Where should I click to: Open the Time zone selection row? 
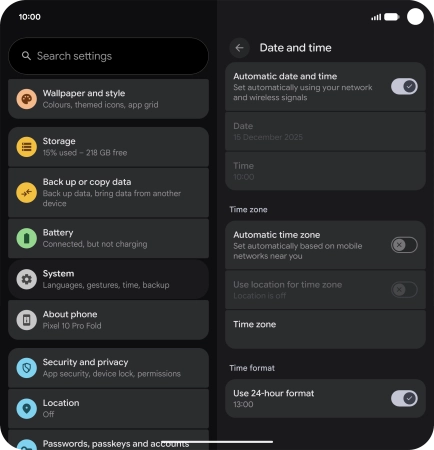[325, 330]
